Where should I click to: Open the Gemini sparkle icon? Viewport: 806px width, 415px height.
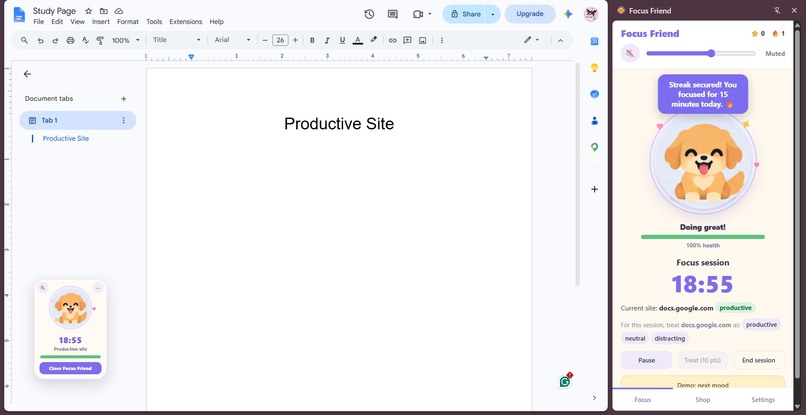tap(568, 14)
